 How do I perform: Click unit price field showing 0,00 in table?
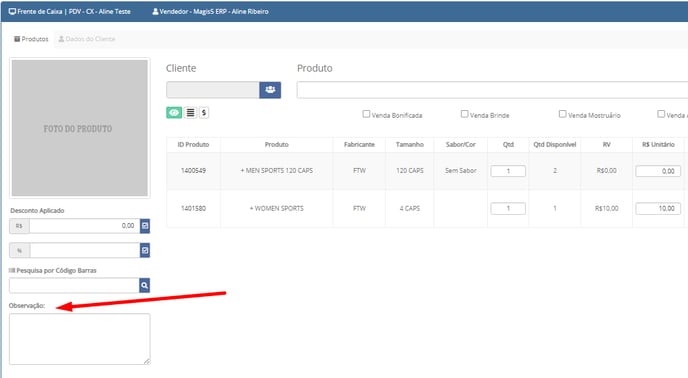658,171
